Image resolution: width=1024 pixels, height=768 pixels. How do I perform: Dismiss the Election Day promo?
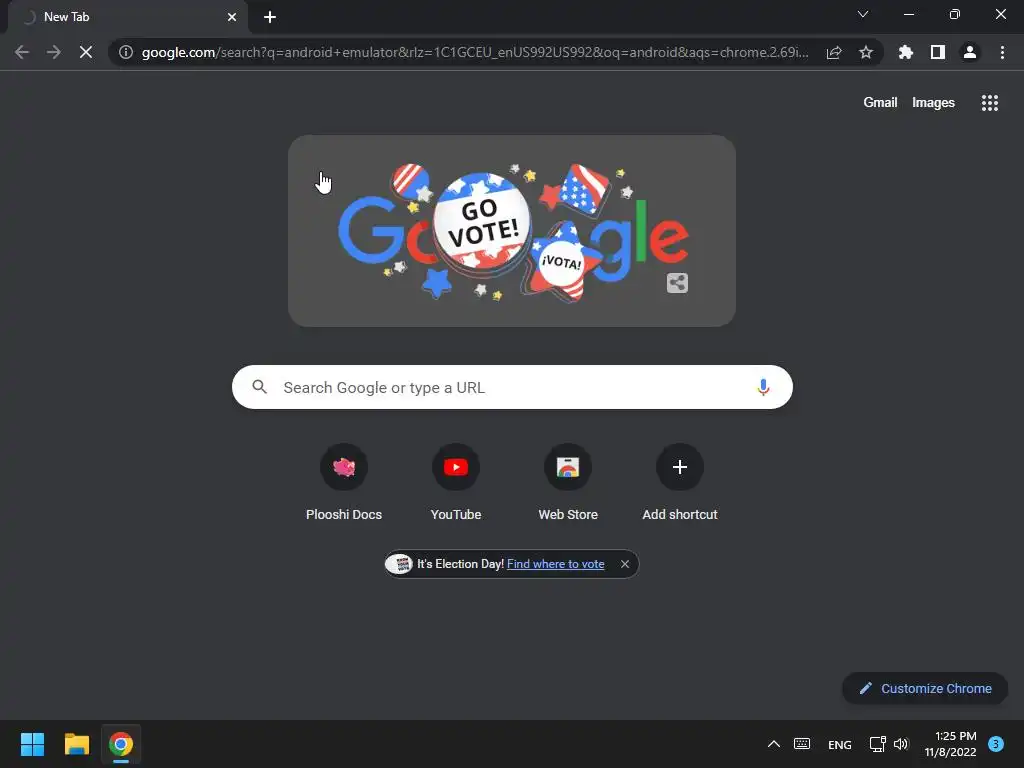[625, 564]
